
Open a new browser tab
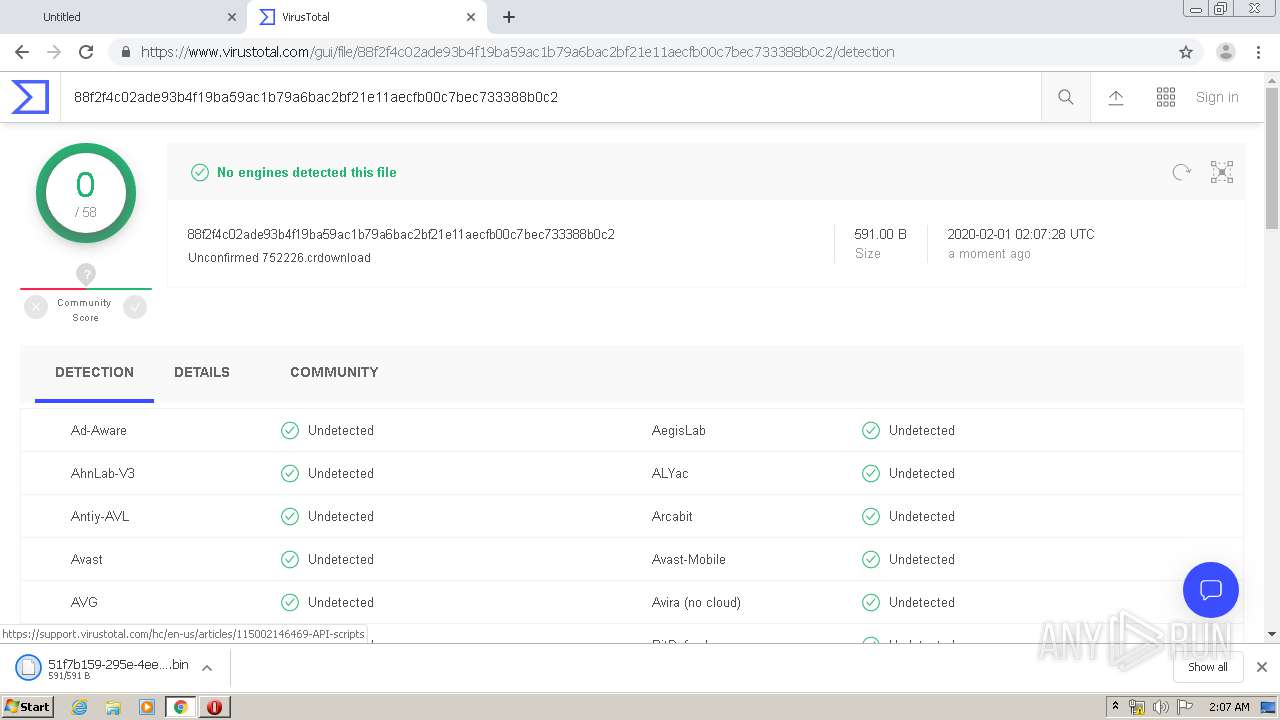point(509,17)
